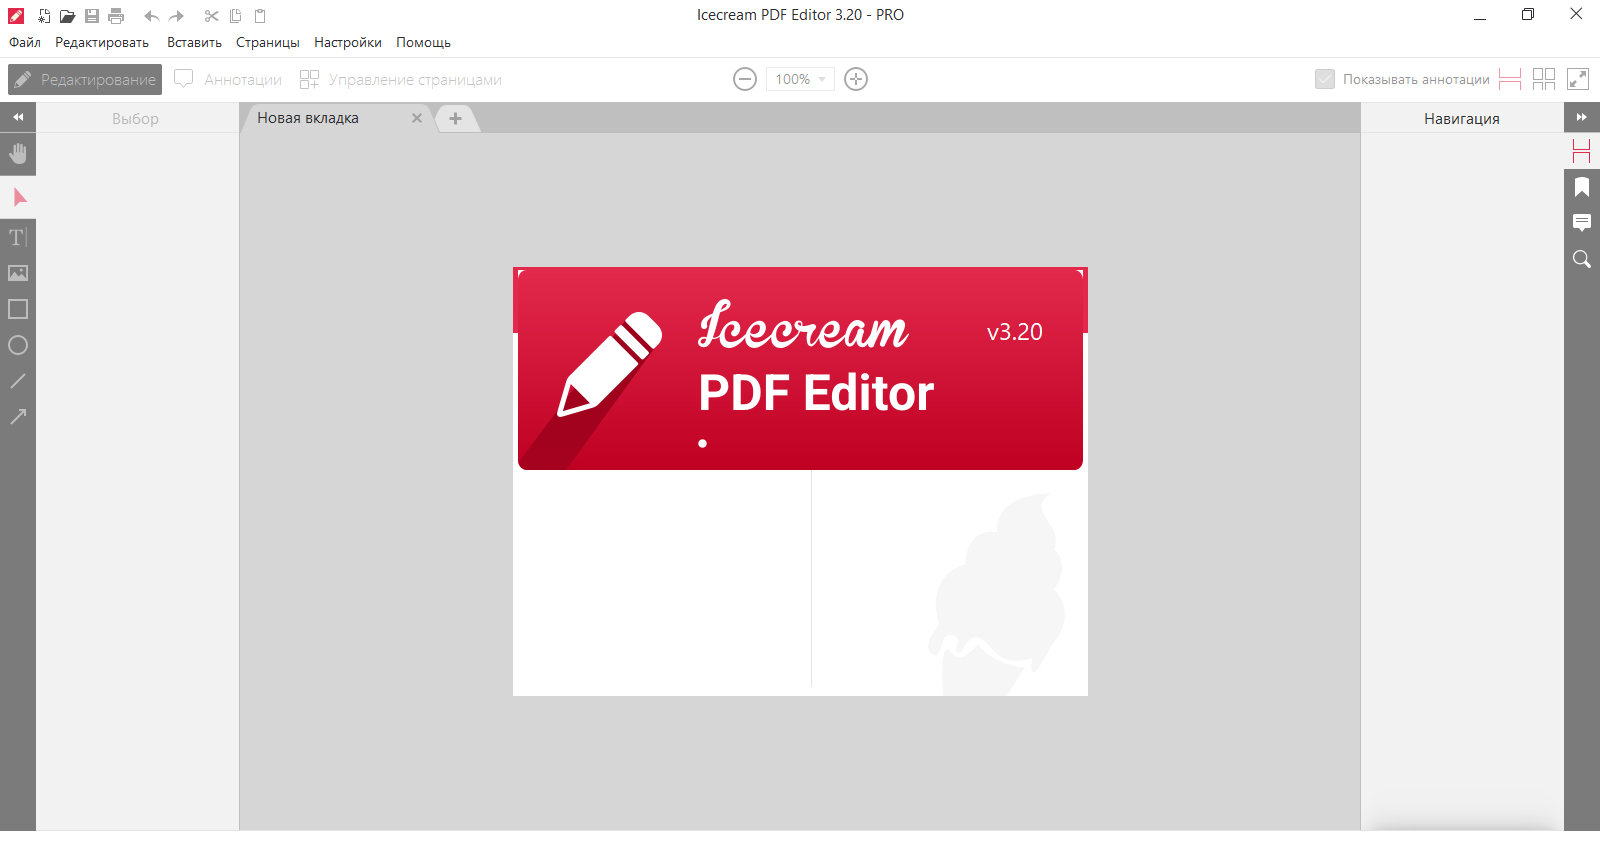This screenshot has width=1600, height=860.
Task: Open the Search navigation panel
Action: coord(1582,259)
